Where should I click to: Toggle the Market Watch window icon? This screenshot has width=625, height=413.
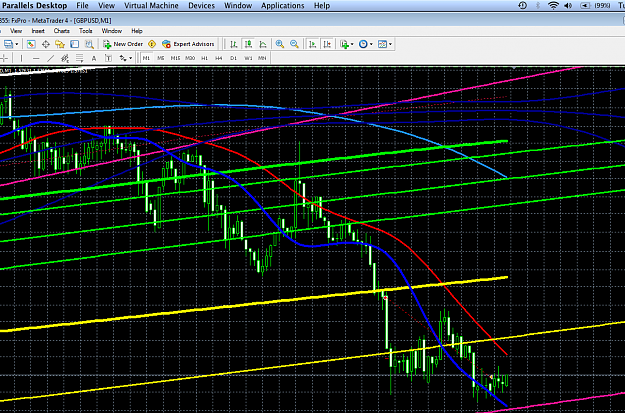tap(31, 44)
